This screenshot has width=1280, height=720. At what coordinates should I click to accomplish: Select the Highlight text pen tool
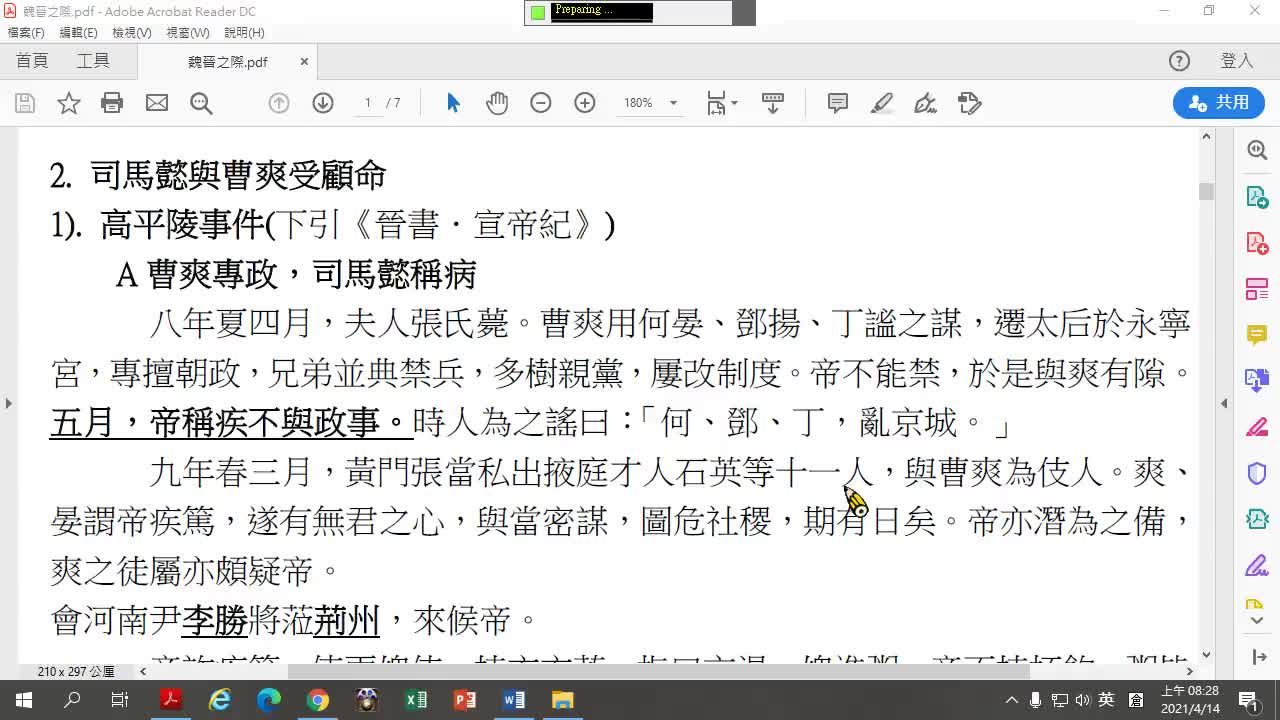click(881, 103)
